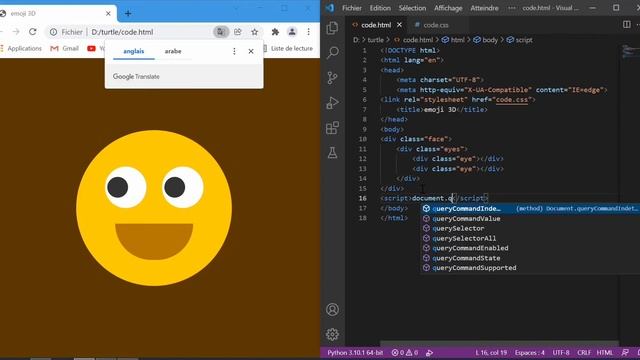Click the Python 3.10.1 64-bit interpreter status
Image resolution: width=640 pixels, height=360 pixels.
click(x=355, y=353)
